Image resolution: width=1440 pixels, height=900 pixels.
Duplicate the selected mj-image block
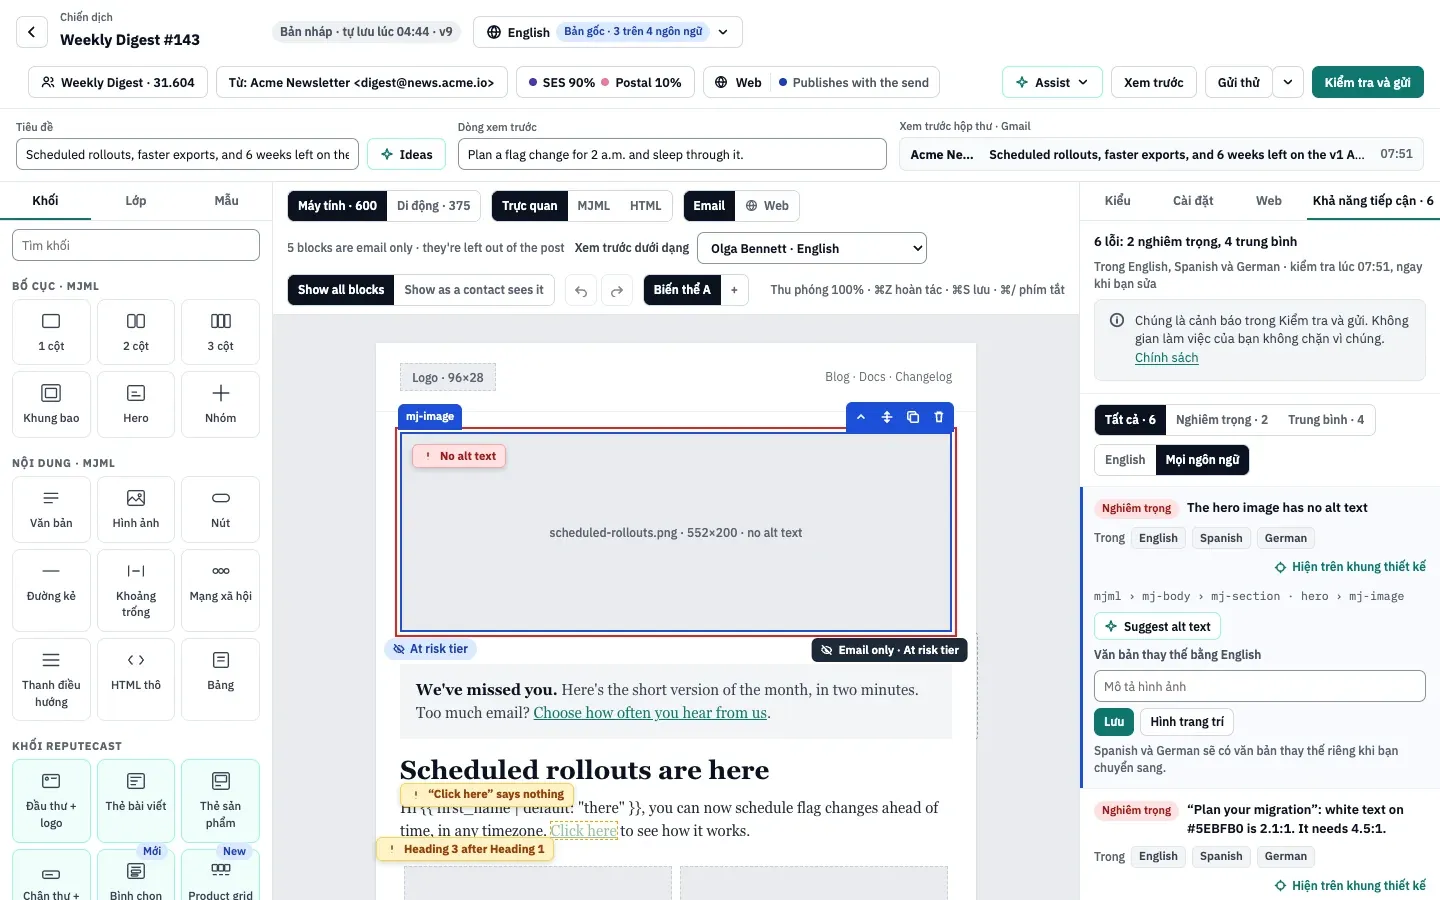pos(913,417)
